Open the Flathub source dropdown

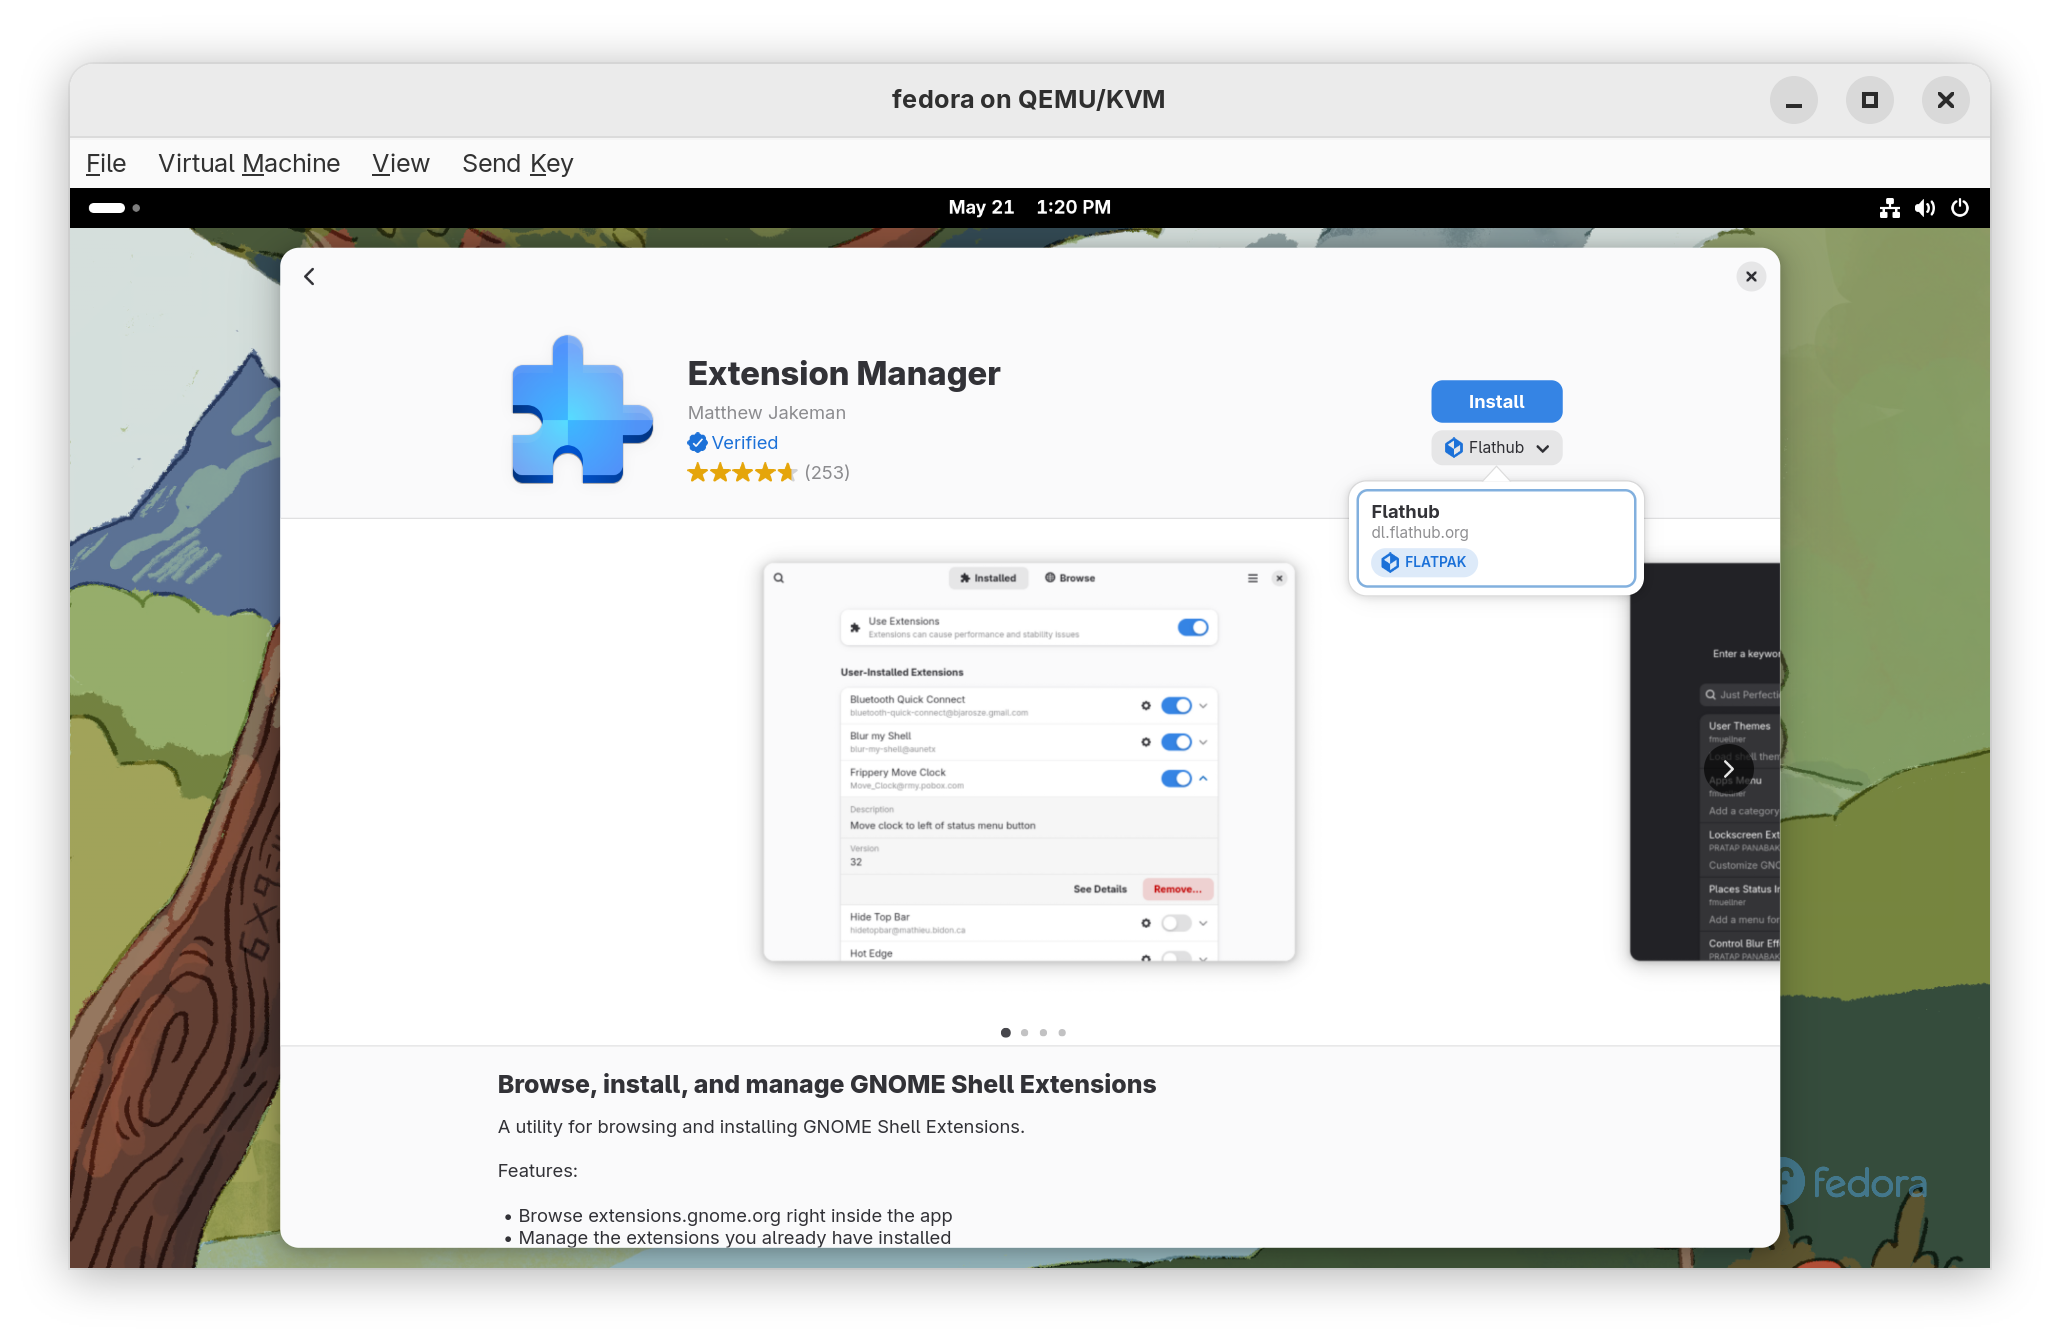pyautogui.click(x=1496, y=448)
